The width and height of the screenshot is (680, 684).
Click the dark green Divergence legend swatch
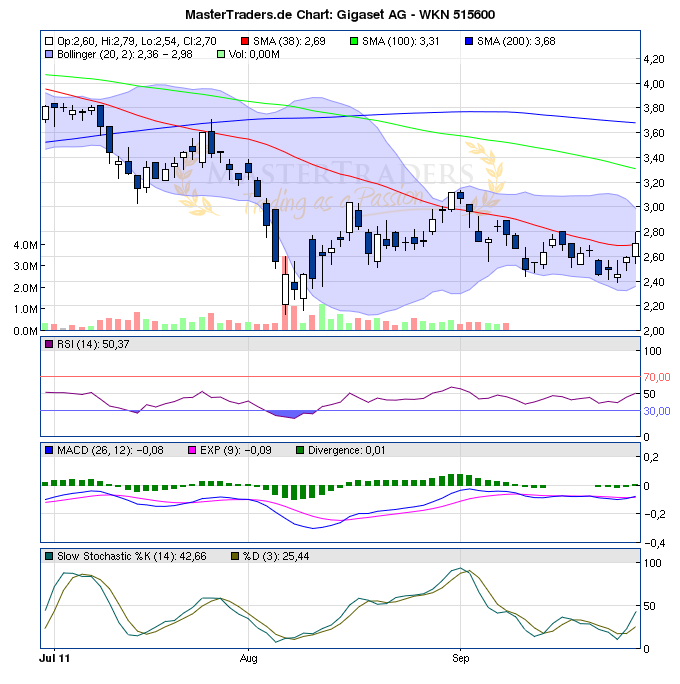tap(300, 450)
